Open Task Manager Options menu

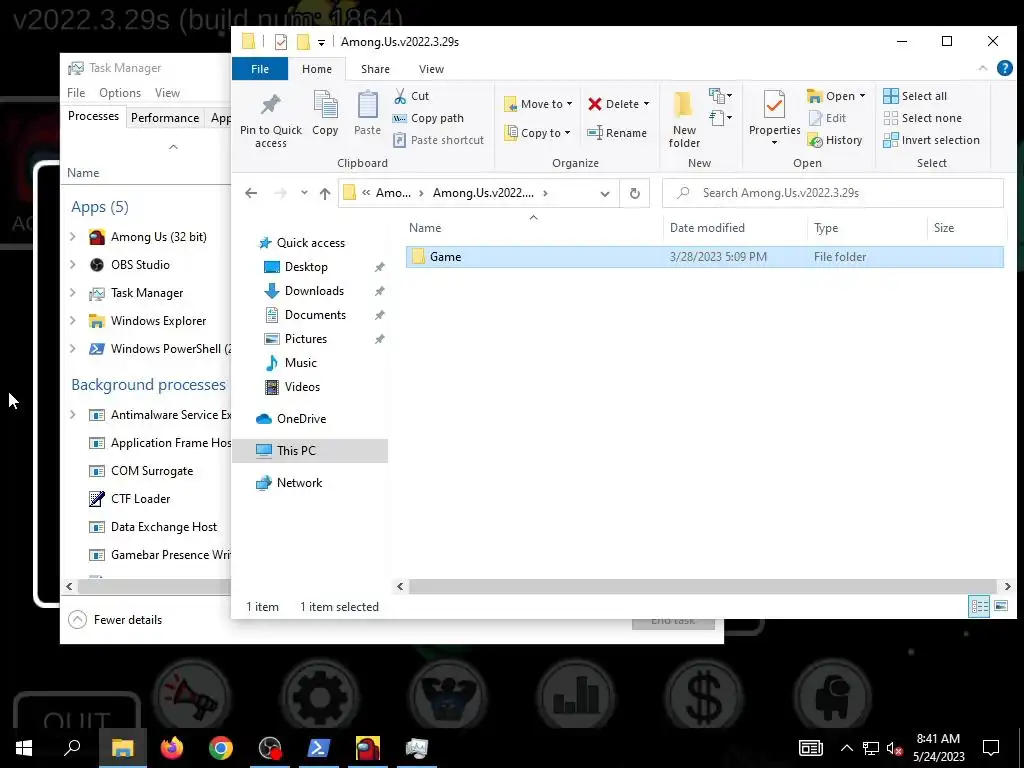pyautogui.click(x=120, y=93)
